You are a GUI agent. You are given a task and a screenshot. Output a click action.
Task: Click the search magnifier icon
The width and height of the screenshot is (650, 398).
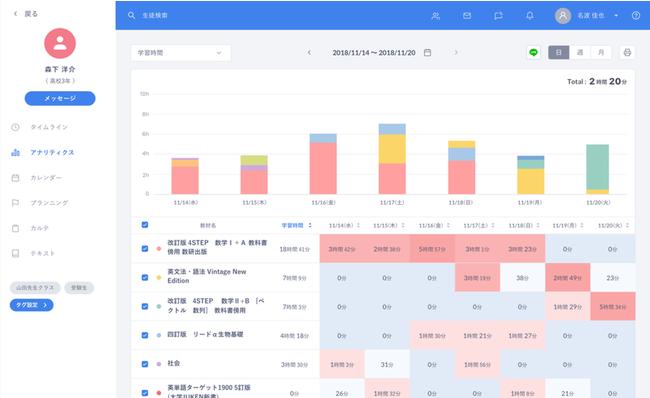coord(131,15)
